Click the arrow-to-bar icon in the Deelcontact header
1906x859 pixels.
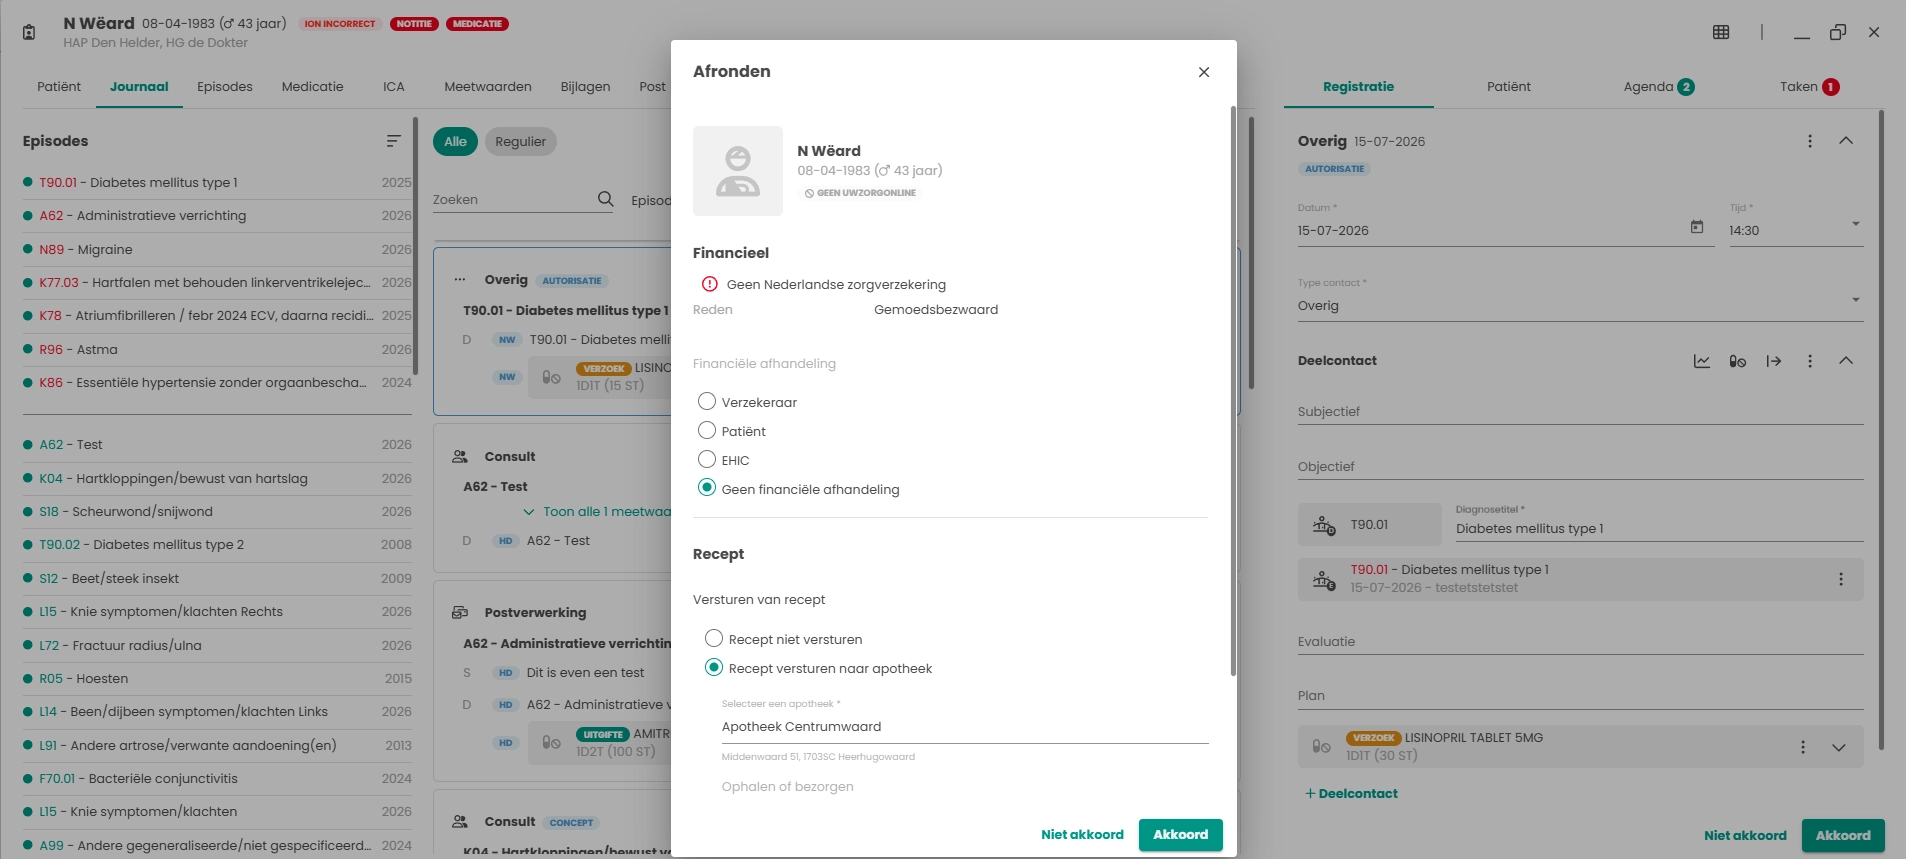[1774, 361]
